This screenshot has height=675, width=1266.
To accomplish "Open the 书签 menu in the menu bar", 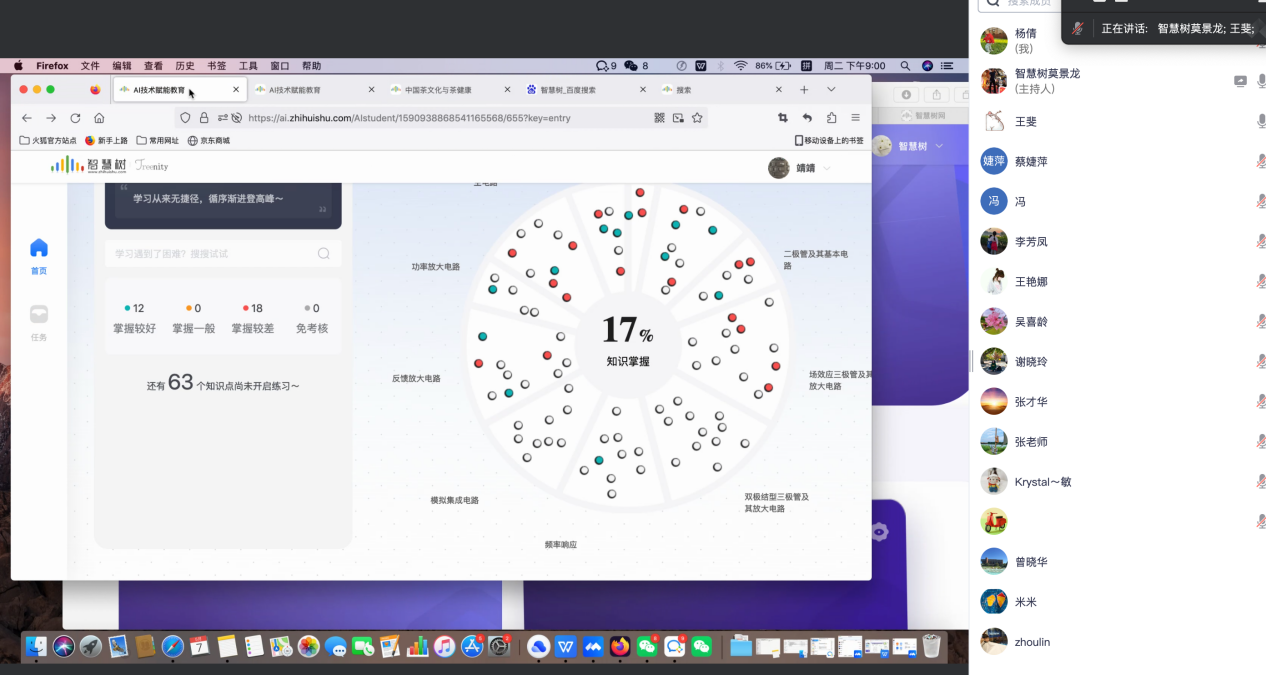I will [x=217, y=66].
